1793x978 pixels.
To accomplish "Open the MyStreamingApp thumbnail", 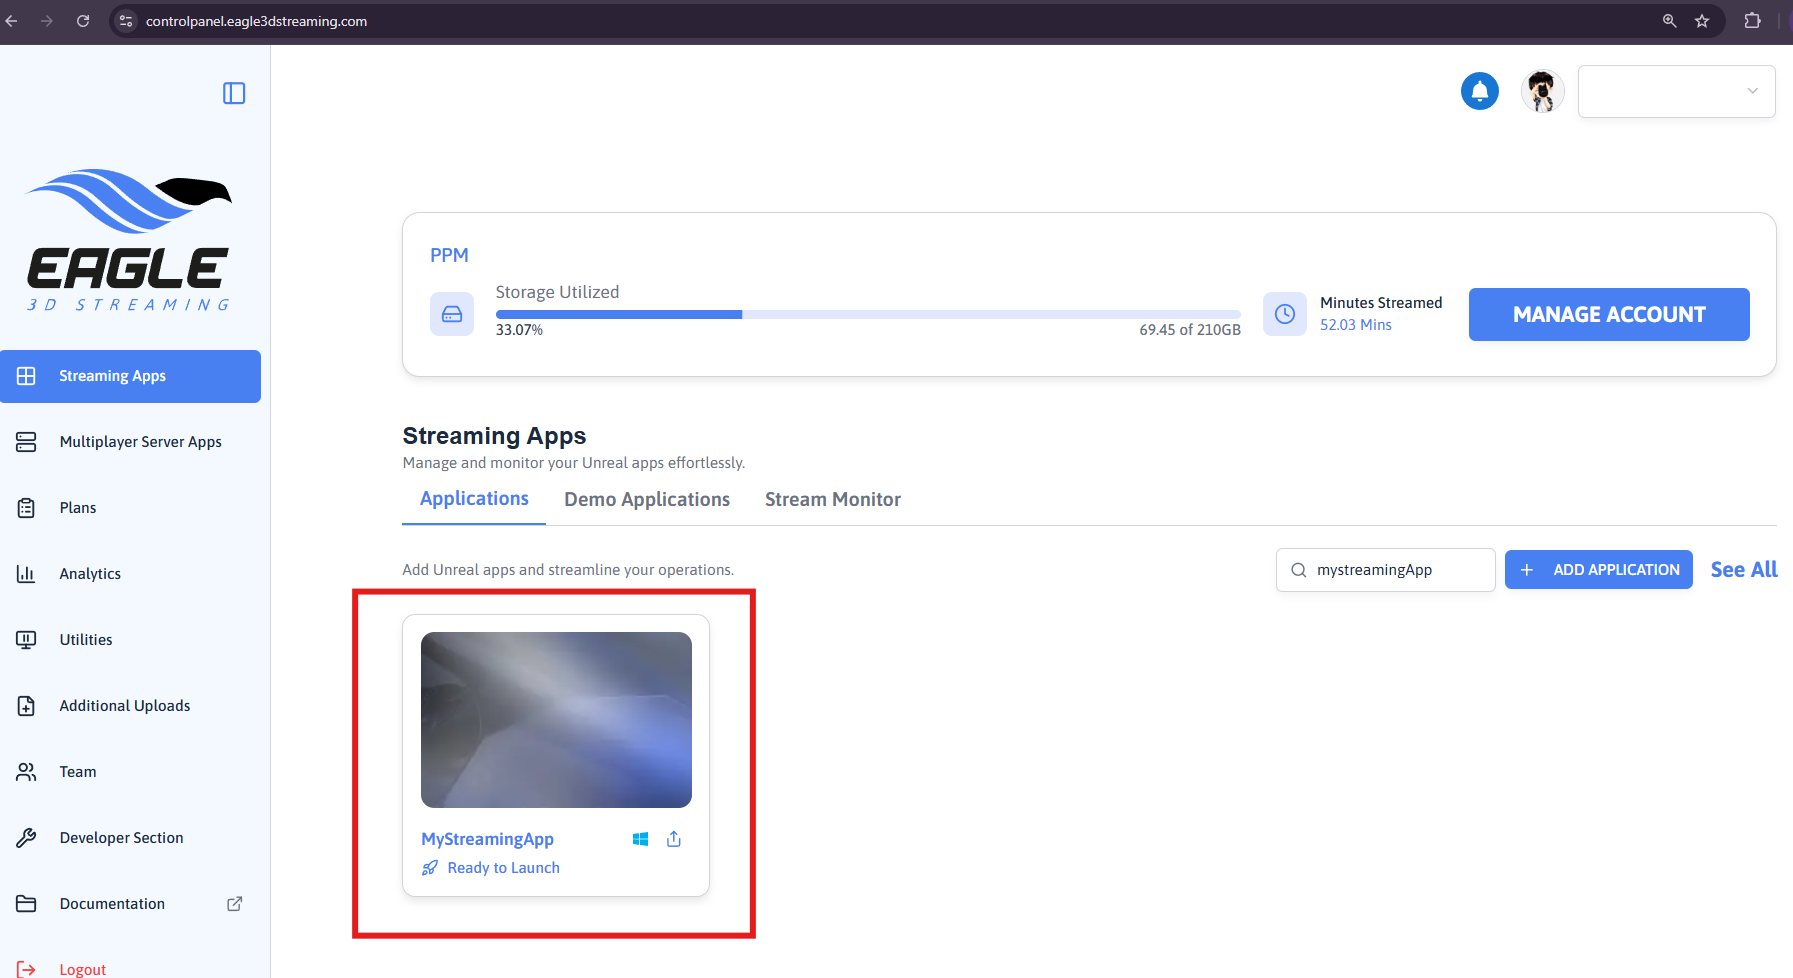I will coord(556,719).
